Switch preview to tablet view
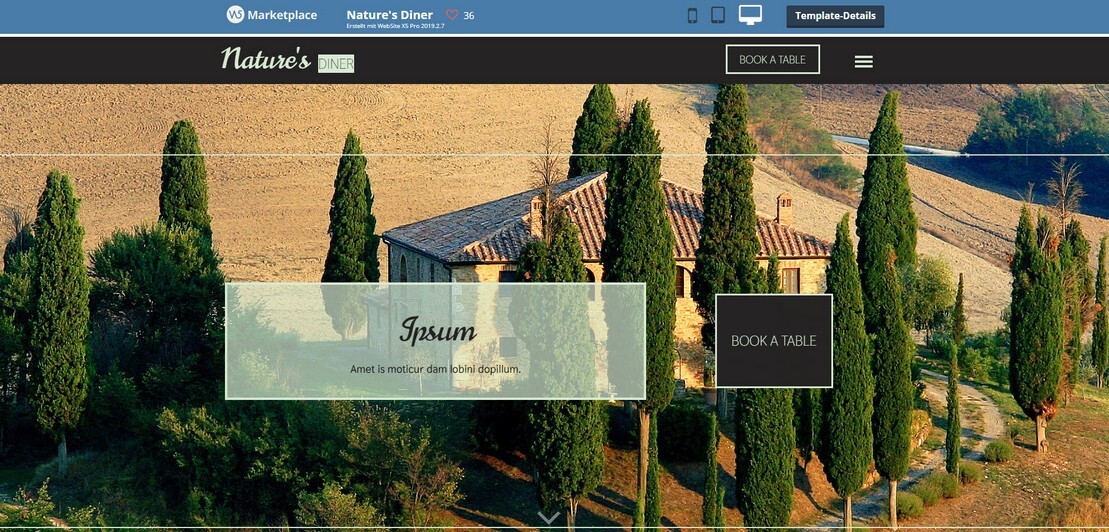The image size is (1109, 532). [x=718, y=15]
